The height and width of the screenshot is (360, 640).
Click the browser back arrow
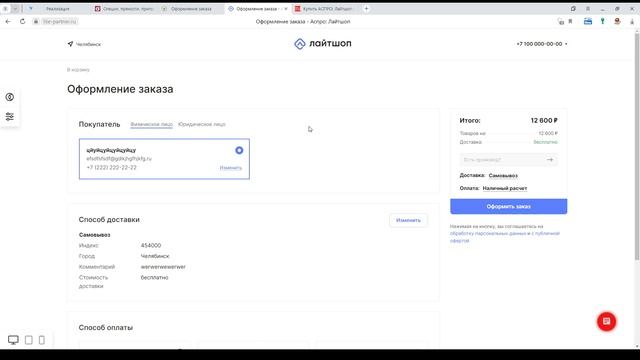point(8,21)
